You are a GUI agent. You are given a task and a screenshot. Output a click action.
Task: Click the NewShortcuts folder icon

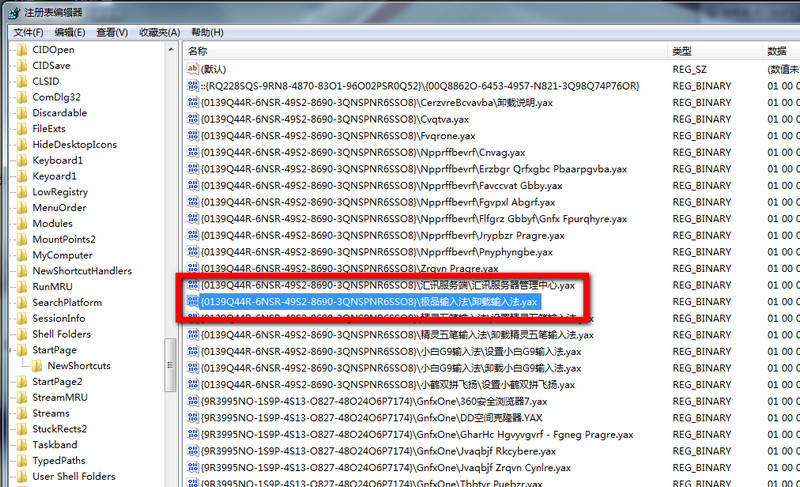(38, 366)
